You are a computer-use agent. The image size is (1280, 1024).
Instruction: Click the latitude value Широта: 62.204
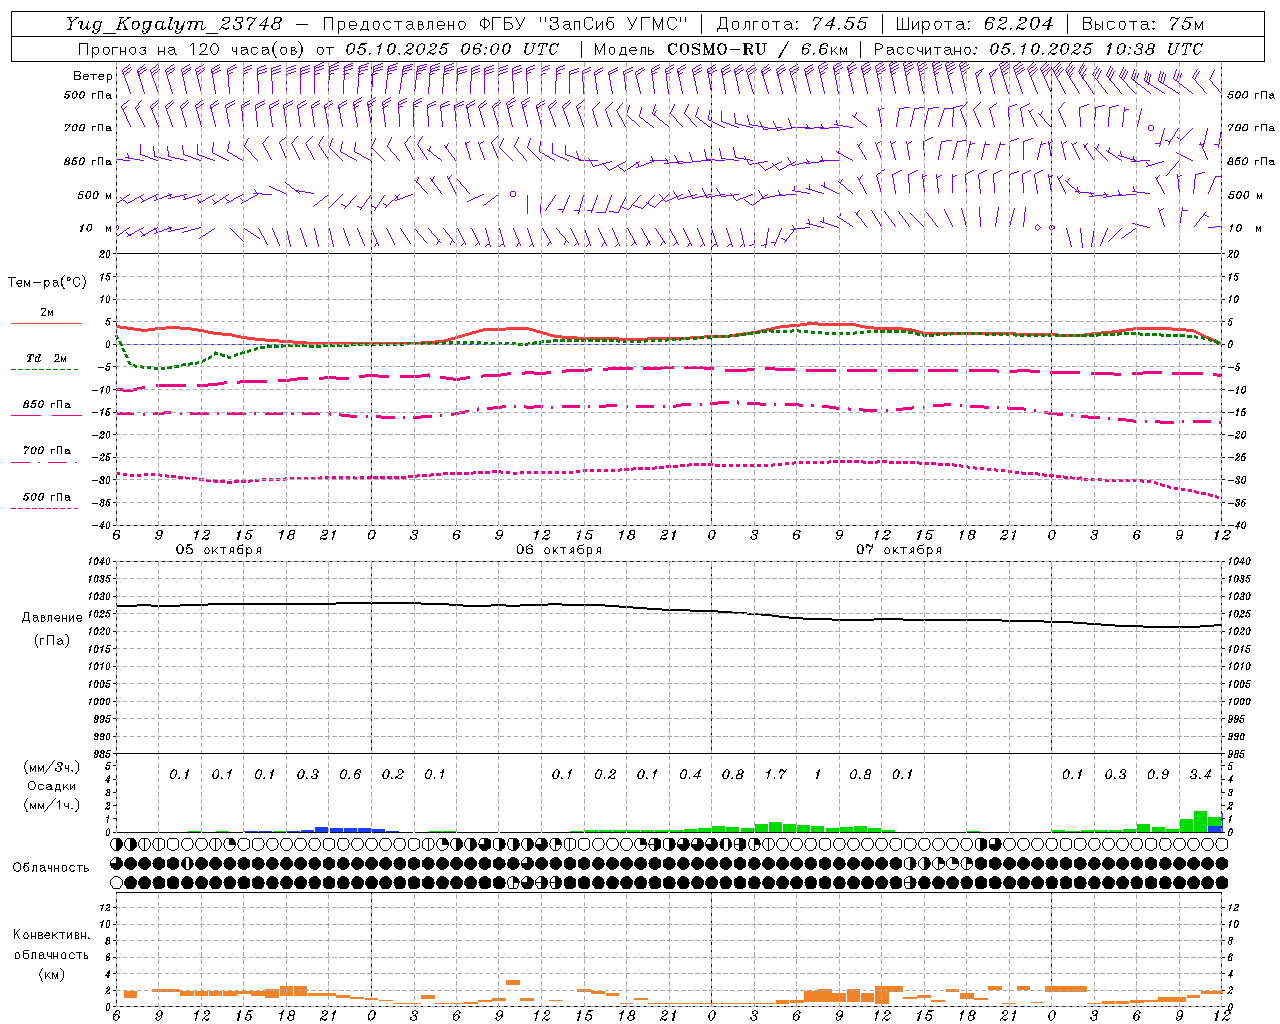click(x=974, y=24)
